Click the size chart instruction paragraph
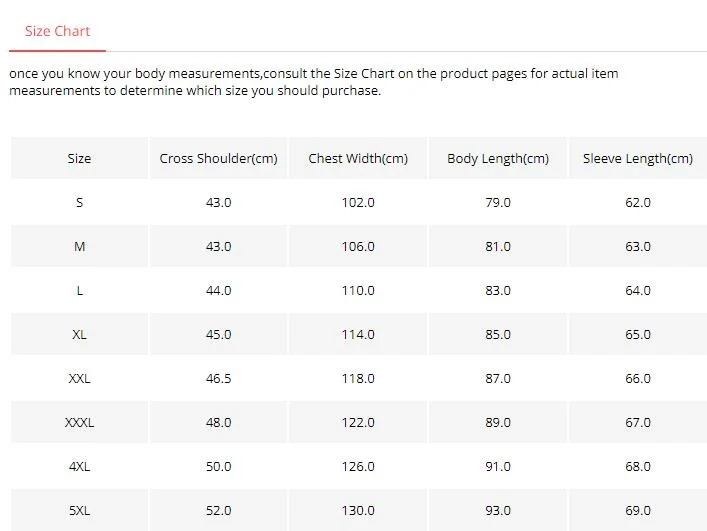 pos(313,82)
